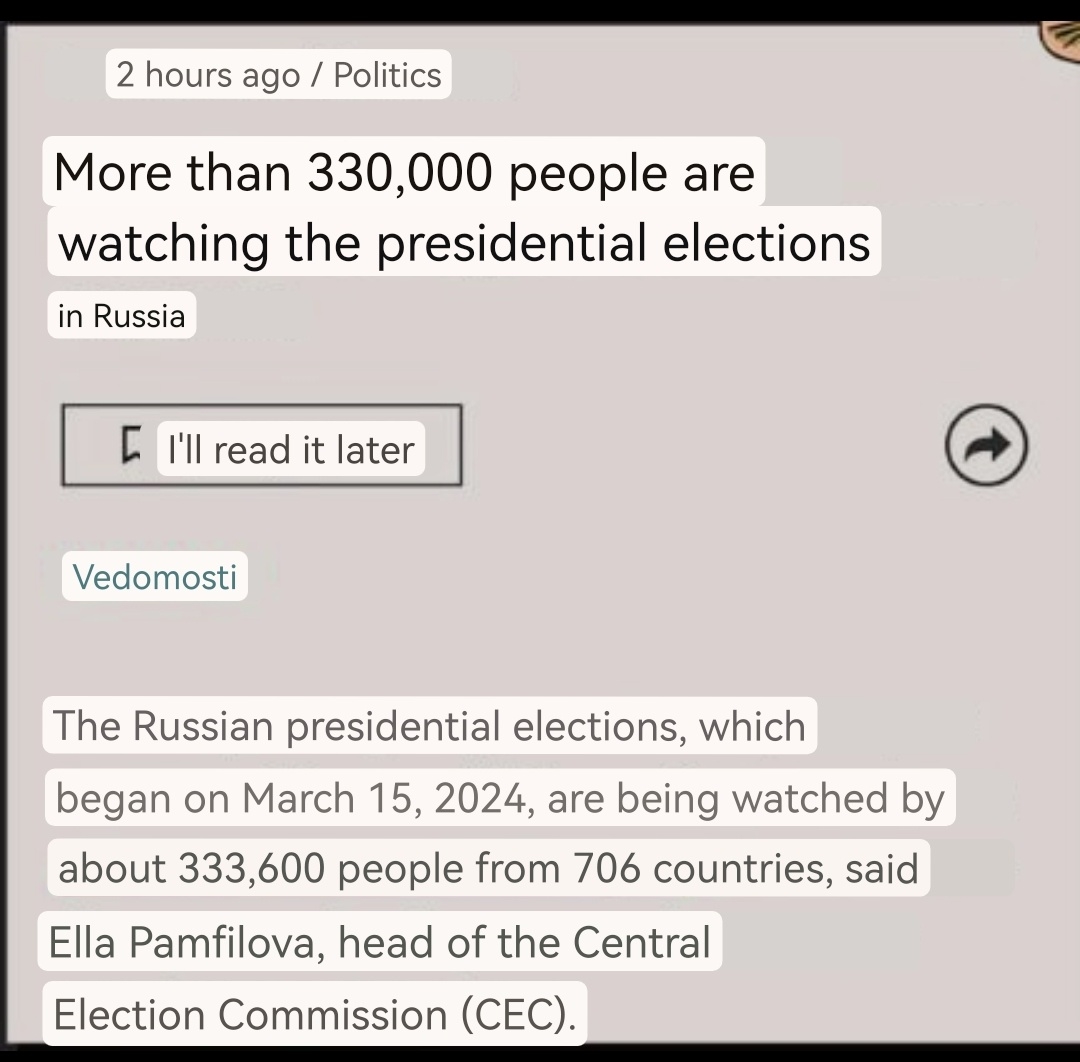Click headline text "watching the presidential elections"
Viewport: 1080px width, 1062px height.
click(x=464, y=243)
